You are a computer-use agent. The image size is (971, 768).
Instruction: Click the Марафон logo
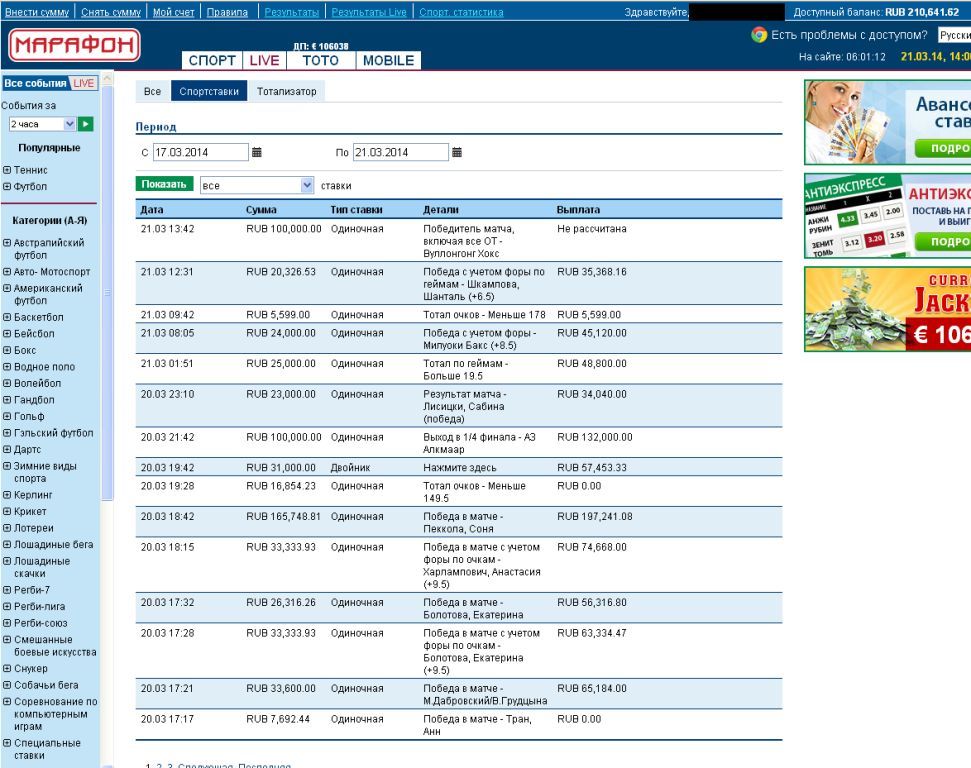74,45
